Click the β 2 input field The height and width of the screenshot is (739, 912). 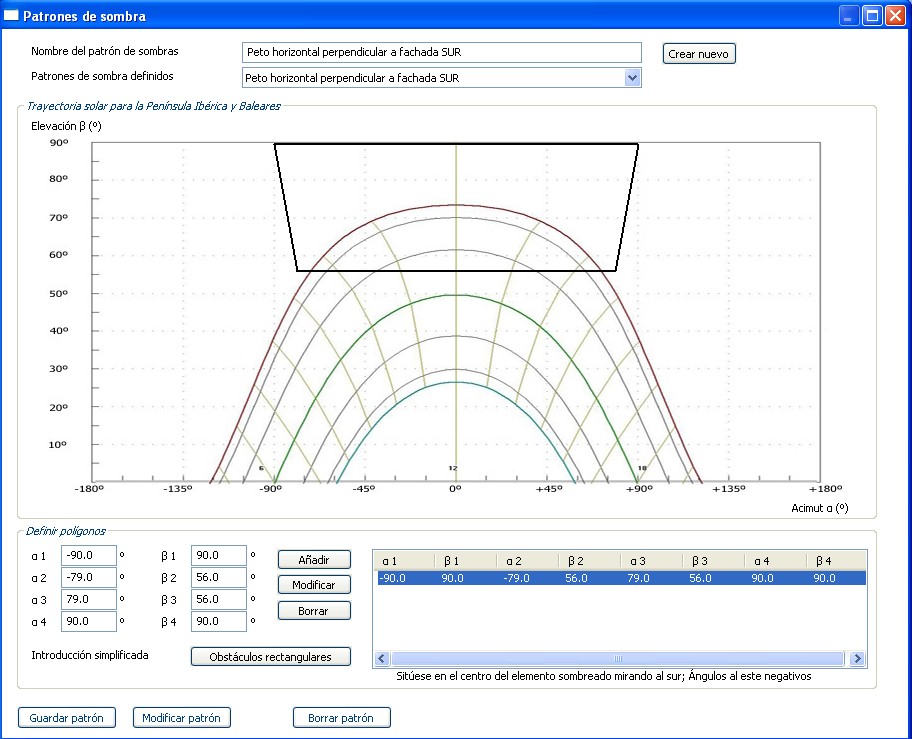click(x=218, y=577)
